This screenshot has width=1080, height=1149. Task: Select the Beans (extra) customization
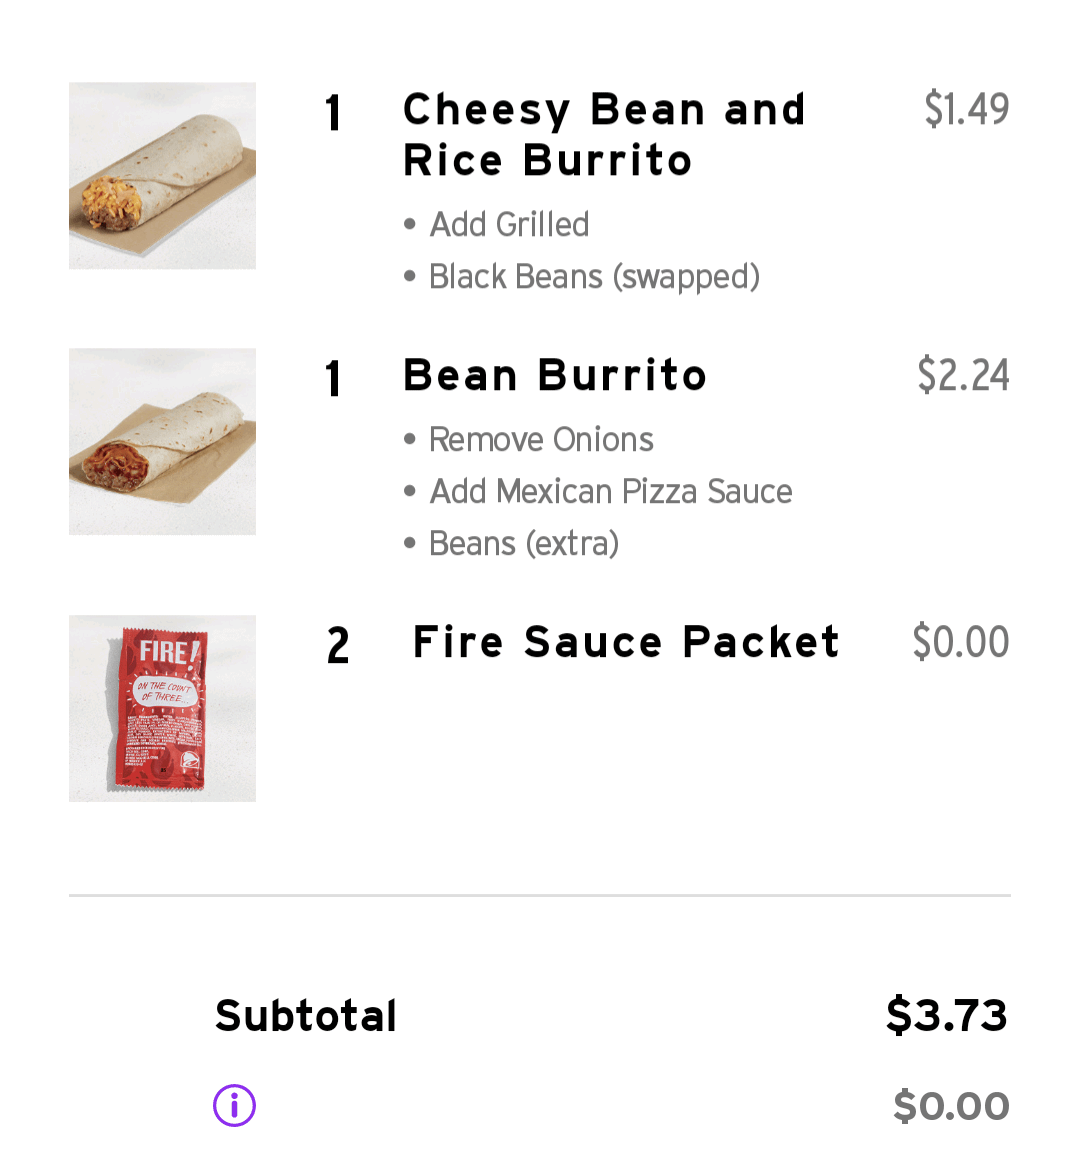(x=524, y=543)
